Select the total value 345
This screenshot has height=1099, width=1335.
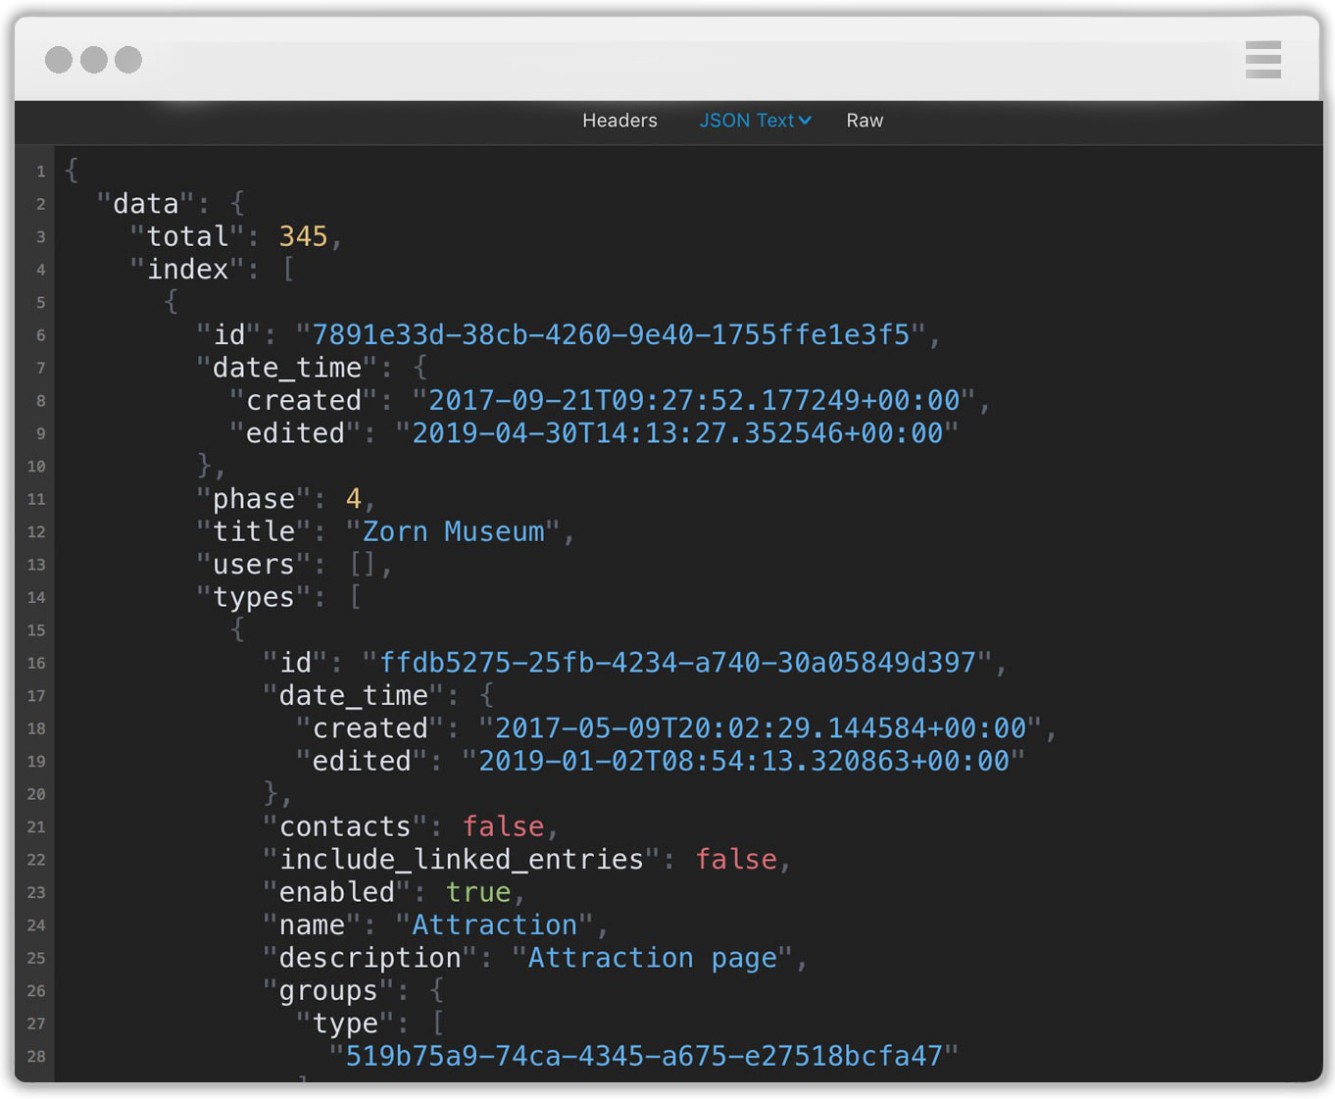coord(303,237)
